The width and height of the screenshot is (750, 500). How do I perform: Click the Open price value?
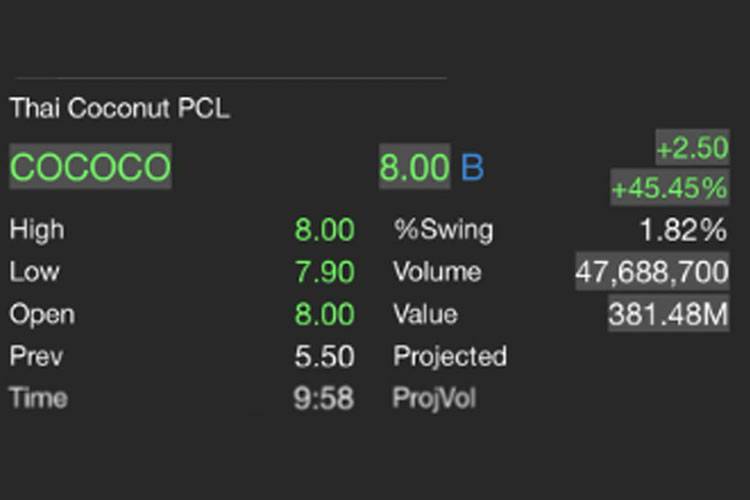[324, 314]
